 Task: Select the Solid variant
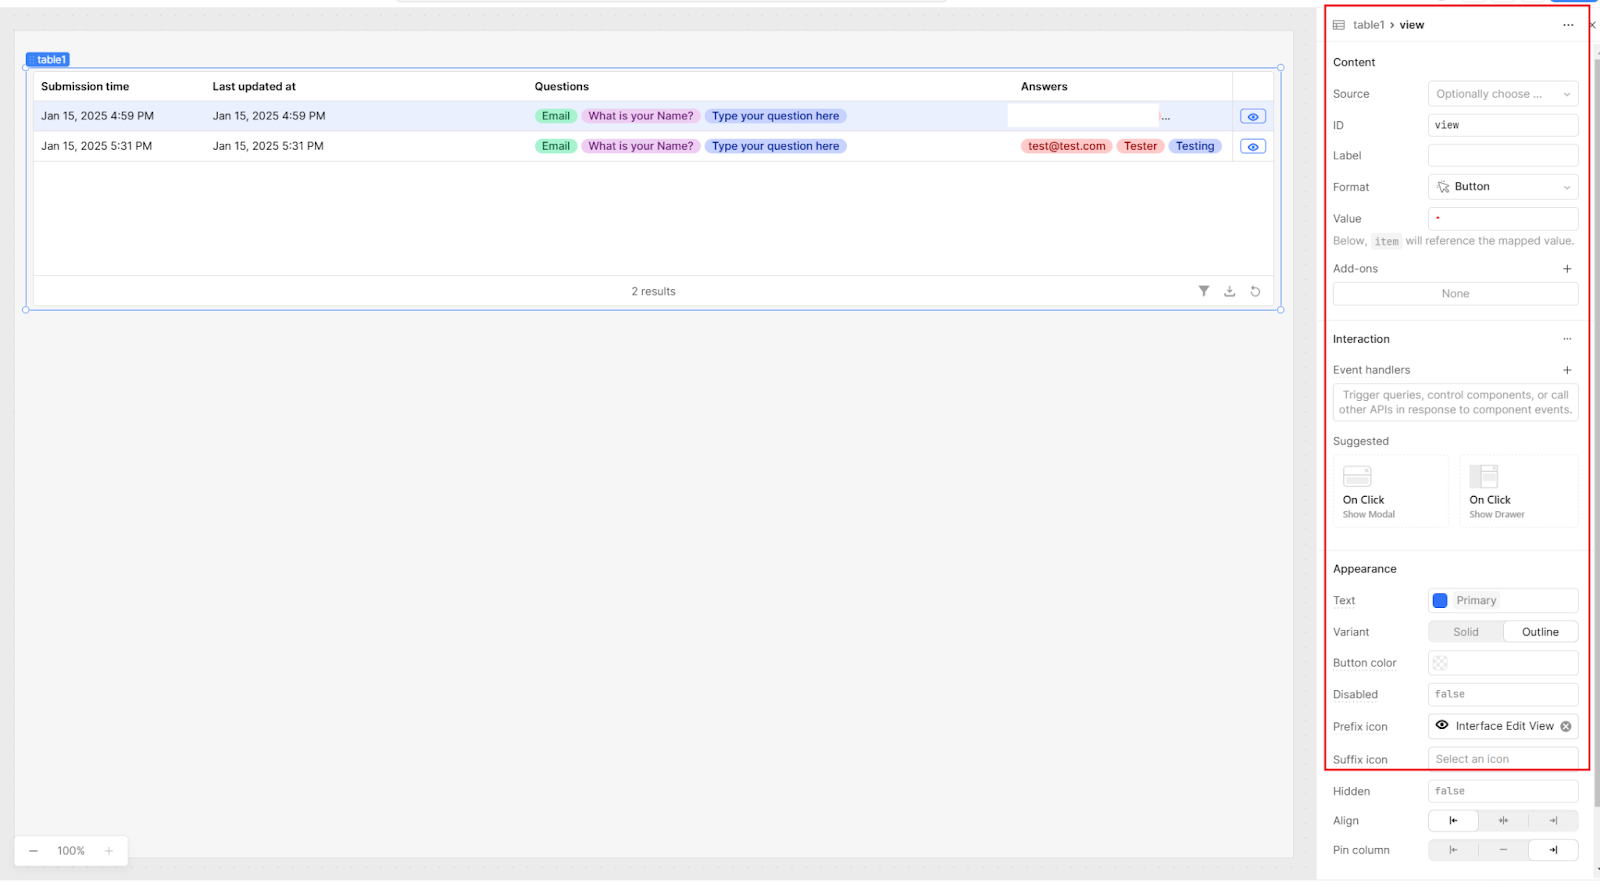(1466, 632)
